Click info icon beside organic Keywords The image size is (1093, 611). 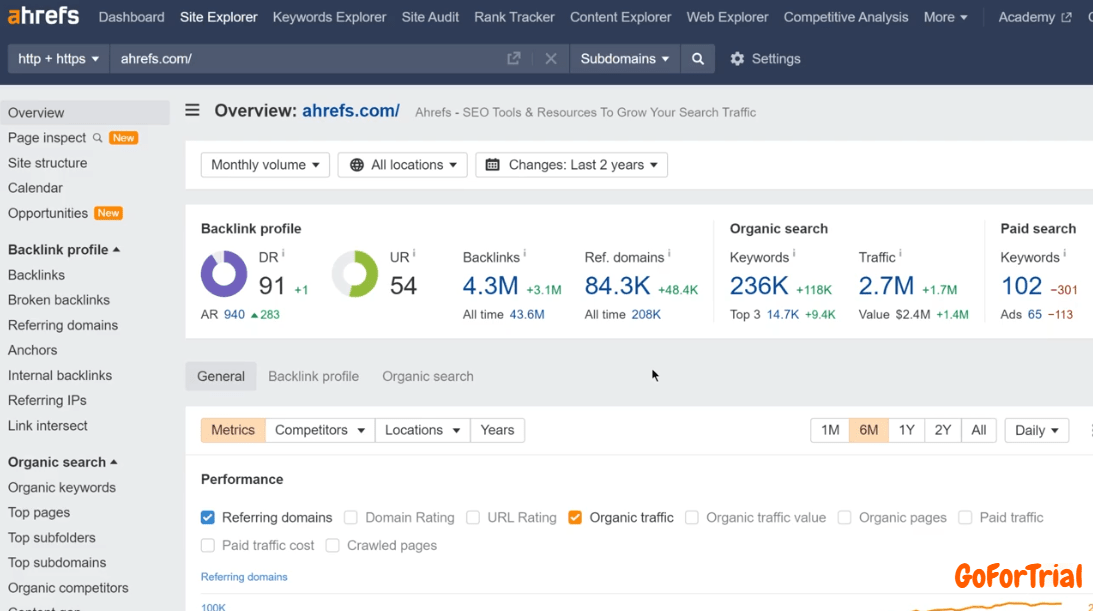[x=794, y=254]
